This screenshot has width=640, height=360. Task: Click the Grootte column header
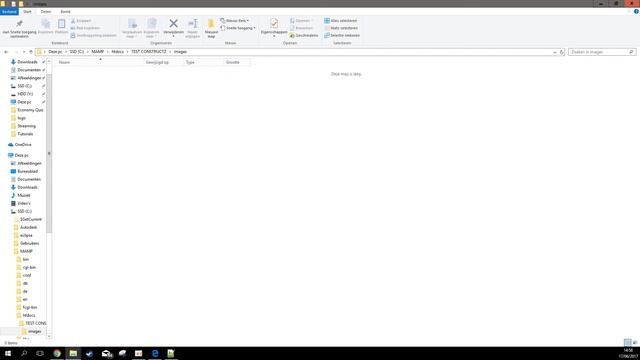(233, 62)
